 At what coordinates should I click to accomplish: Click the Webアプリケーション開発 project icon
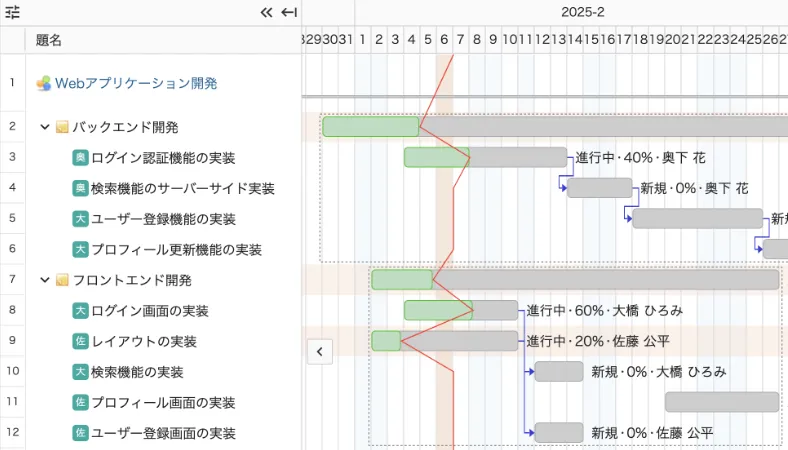[x=43, y=84]
